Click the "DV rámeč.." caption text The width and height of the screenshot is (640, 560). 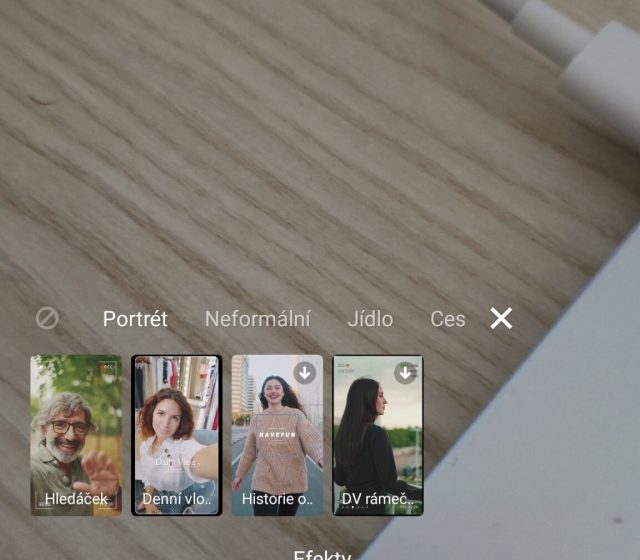pos(377,498)
